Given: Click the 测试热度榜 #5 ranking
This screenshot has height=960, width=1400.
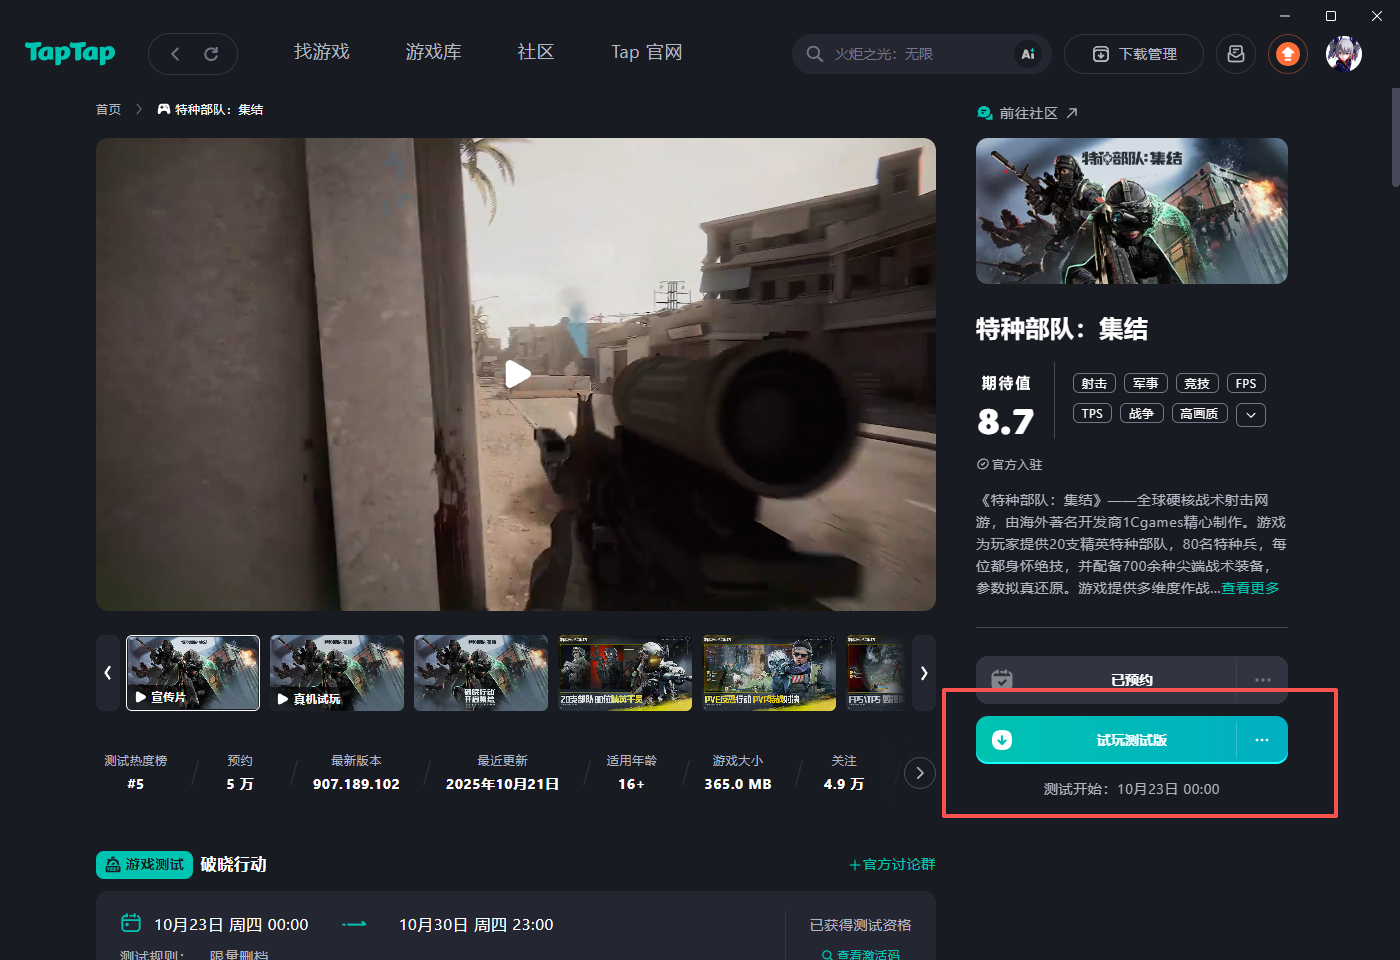Looking at the screenshot, I should [x=136, y=773].
